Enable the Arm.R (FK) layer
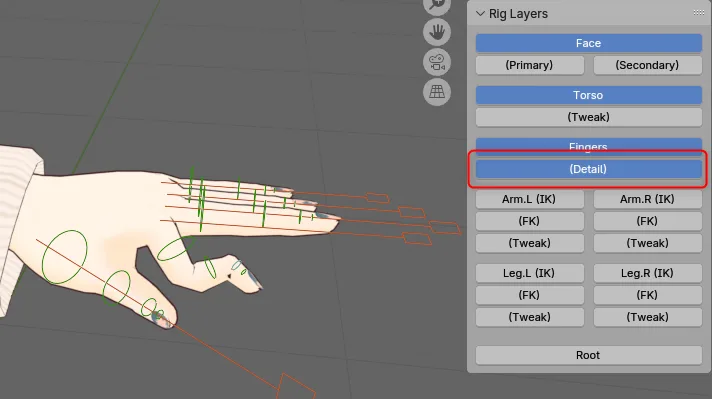 click(648, 221)
